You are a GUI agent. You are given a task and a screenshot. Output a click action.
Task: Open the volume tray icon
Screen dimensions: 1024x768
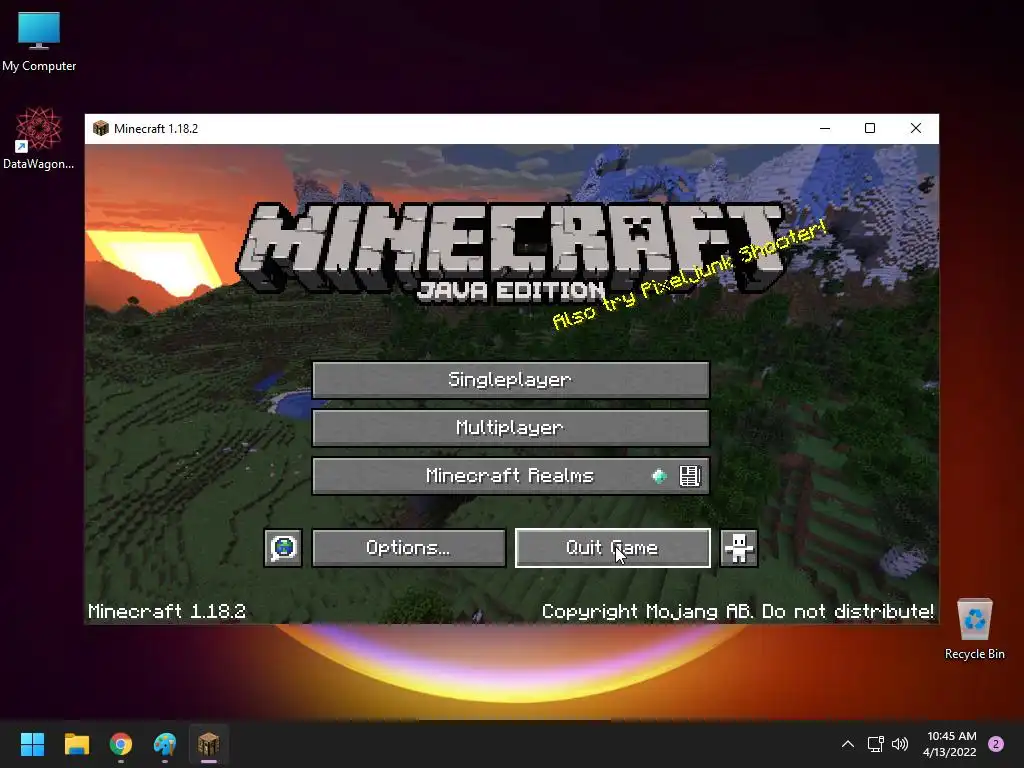[x=900, y=744]
